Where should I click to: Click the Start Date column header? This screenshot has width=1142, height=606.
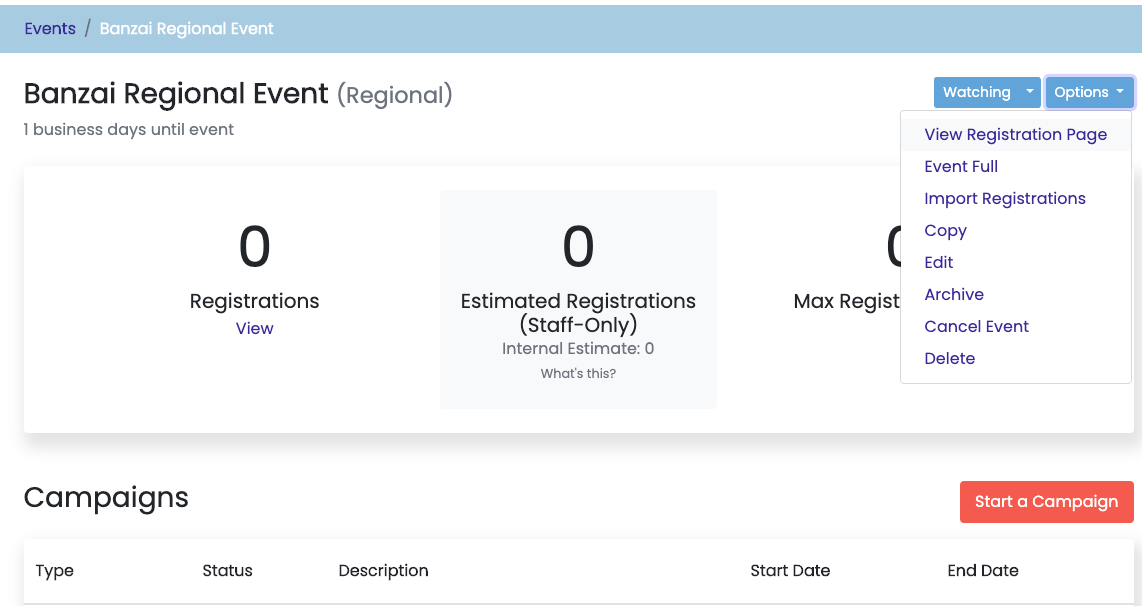pos(790,571)
